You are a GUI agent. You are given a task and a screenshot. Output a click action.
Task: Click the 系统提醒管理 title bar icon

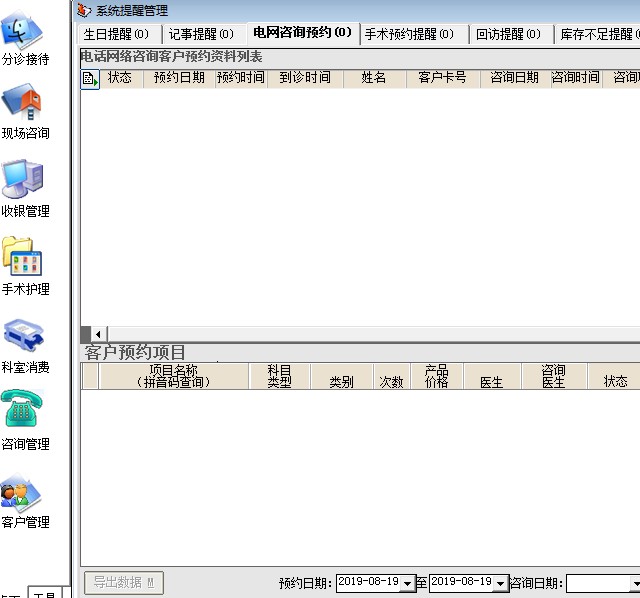point(84,10)
